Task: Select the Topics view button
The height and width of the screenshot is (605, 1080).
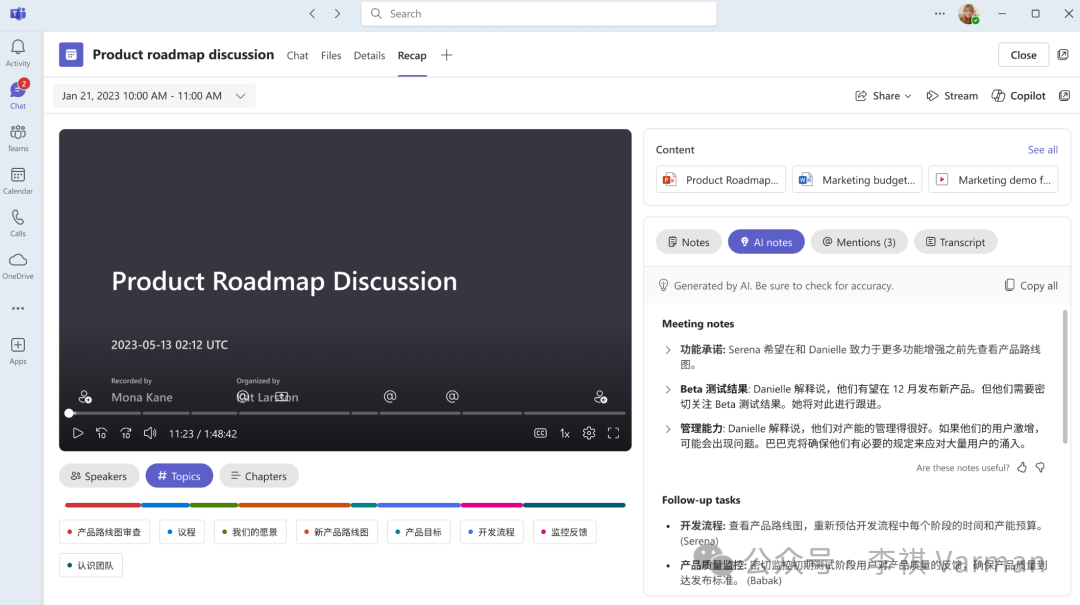Action: [179, 476]
